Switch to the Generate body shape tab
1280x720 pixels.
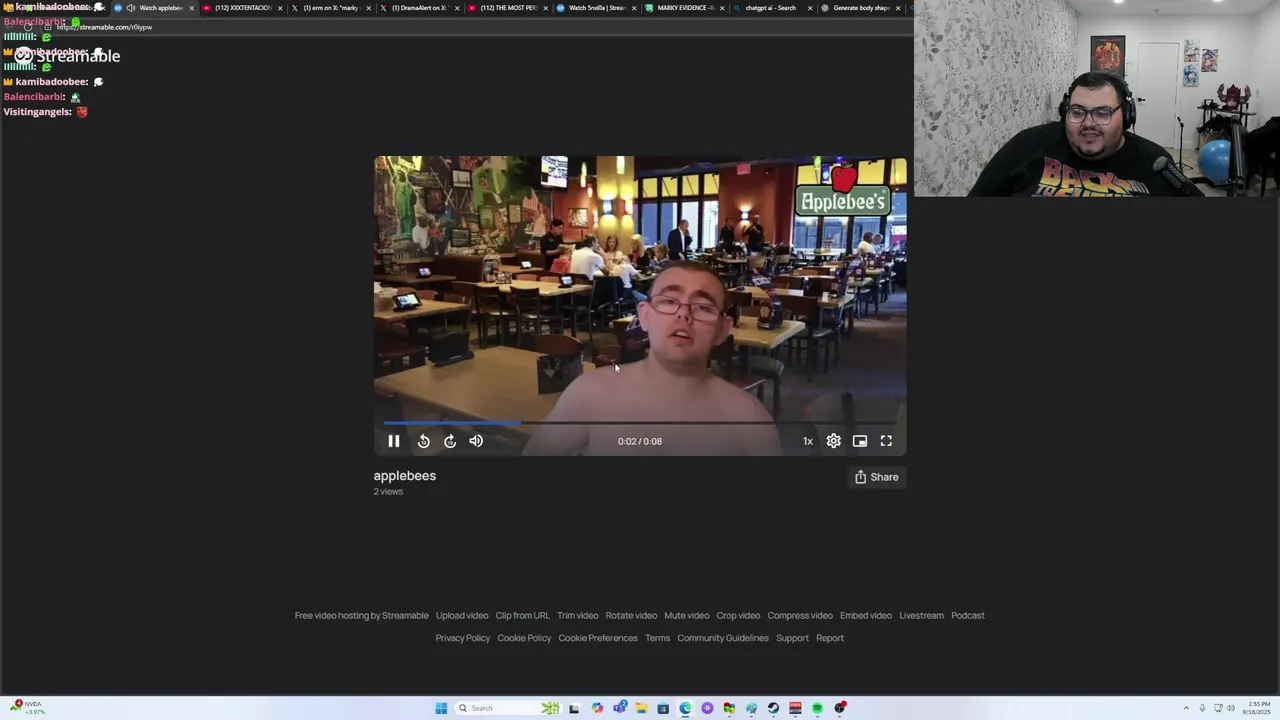pyautogui.click(x=859, y=8)
